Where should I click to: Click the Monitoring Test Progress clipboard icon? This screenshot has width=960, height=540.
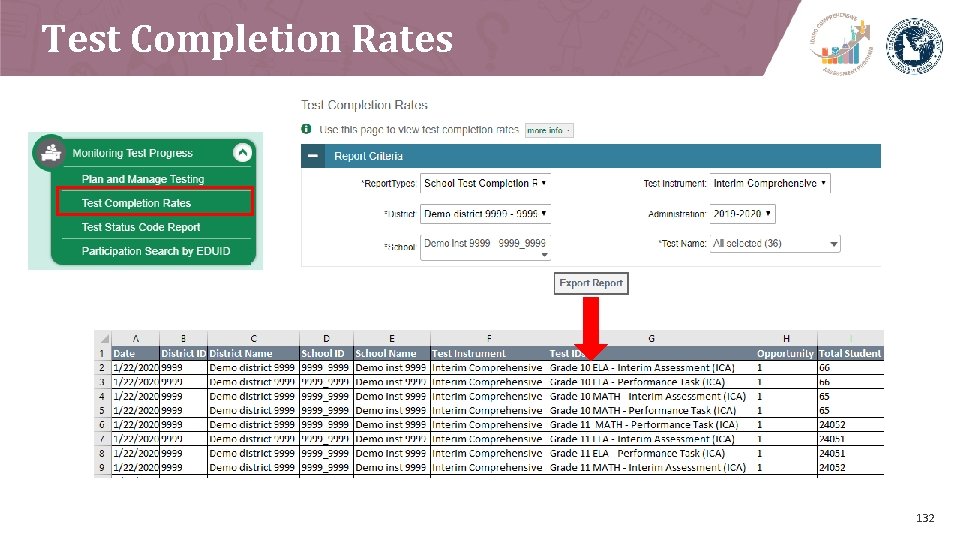[51, 152]
